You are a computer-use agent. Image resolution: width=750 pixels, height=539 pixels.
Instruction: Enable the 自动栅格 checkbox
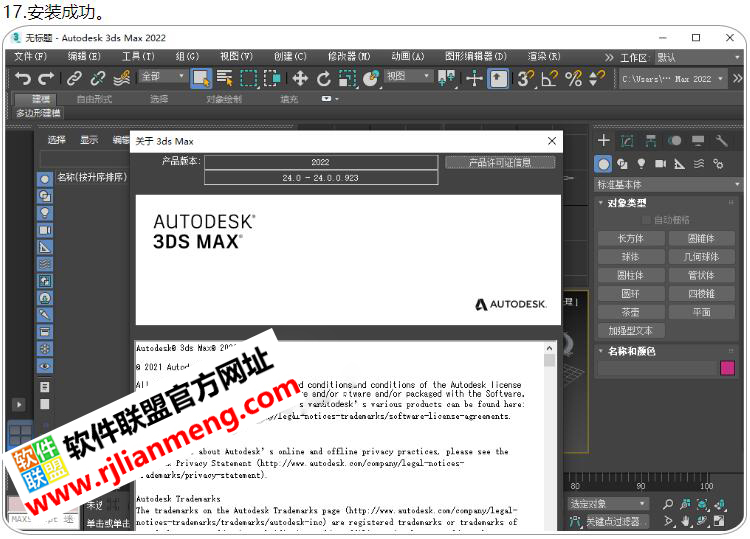[x=647, y=220]
